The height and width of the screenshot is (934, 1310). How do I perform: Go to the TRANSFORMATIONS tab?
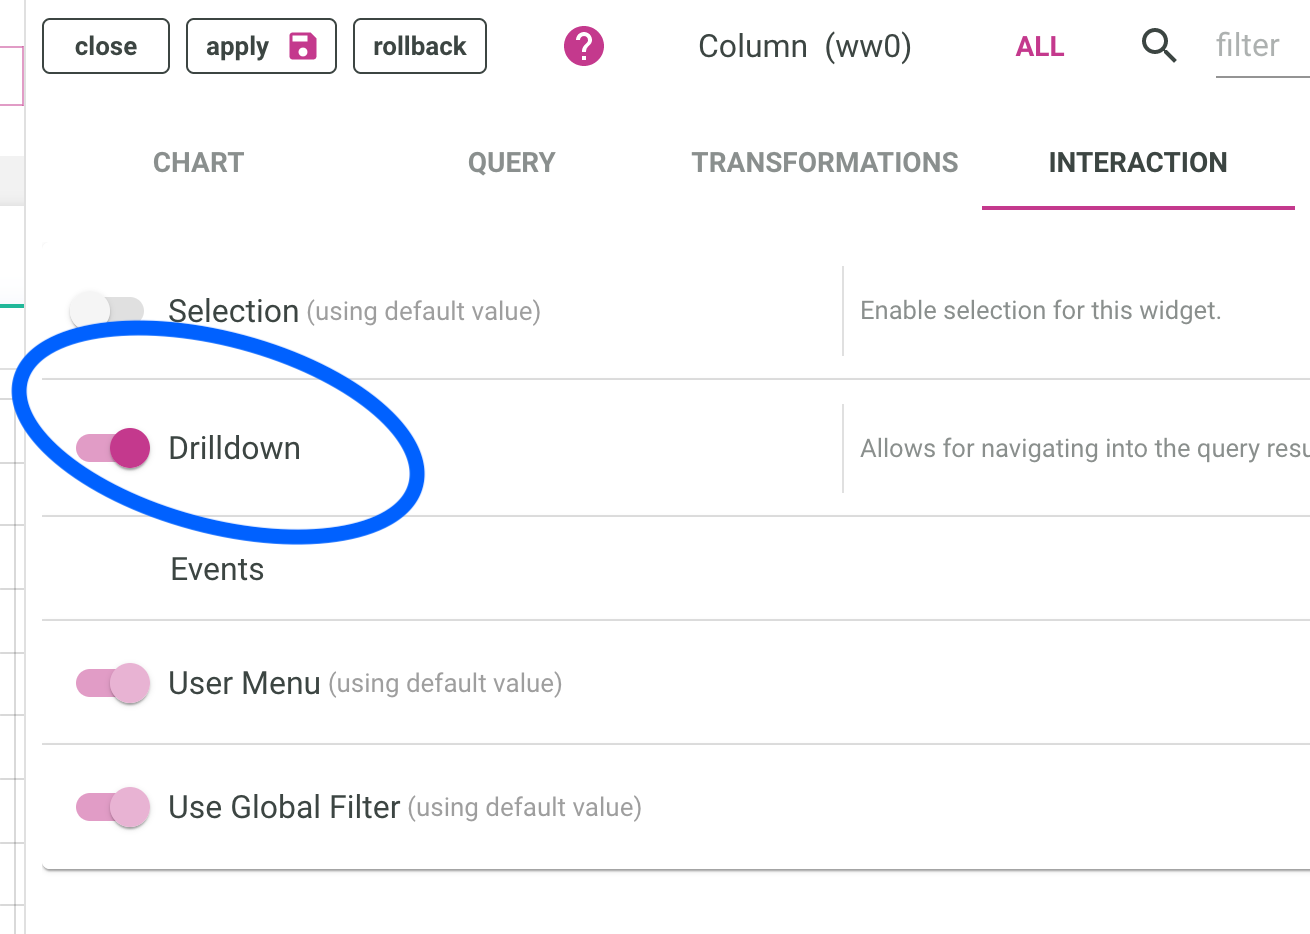click(825, 163)
